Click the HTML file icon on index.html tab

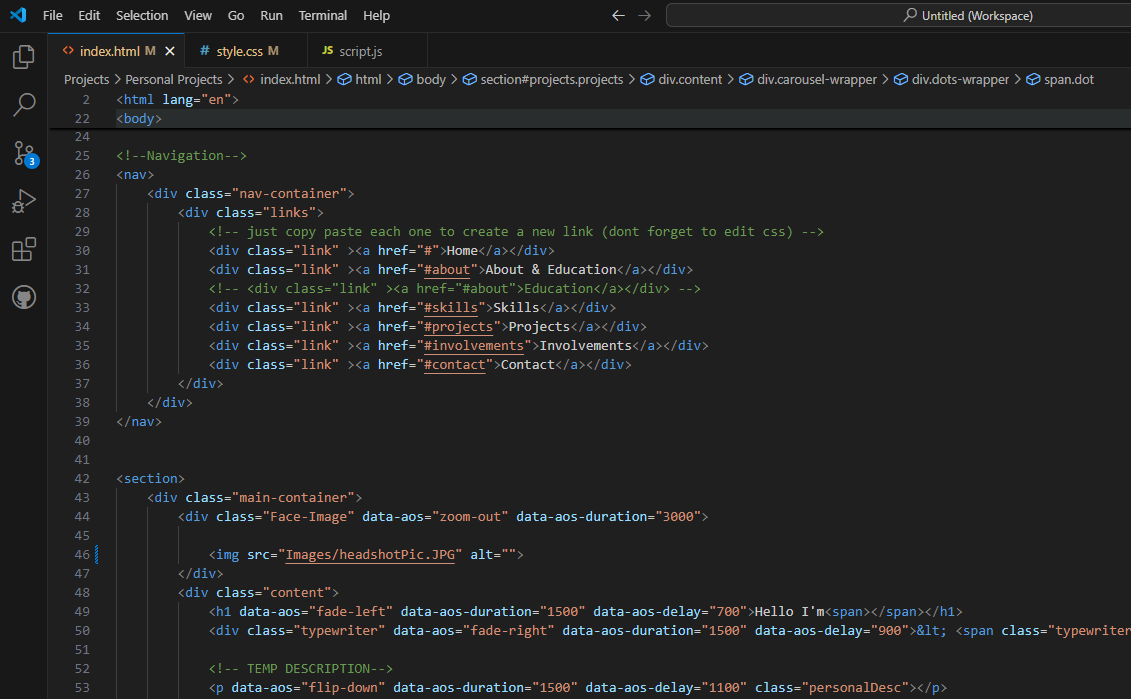pos(68,50)
